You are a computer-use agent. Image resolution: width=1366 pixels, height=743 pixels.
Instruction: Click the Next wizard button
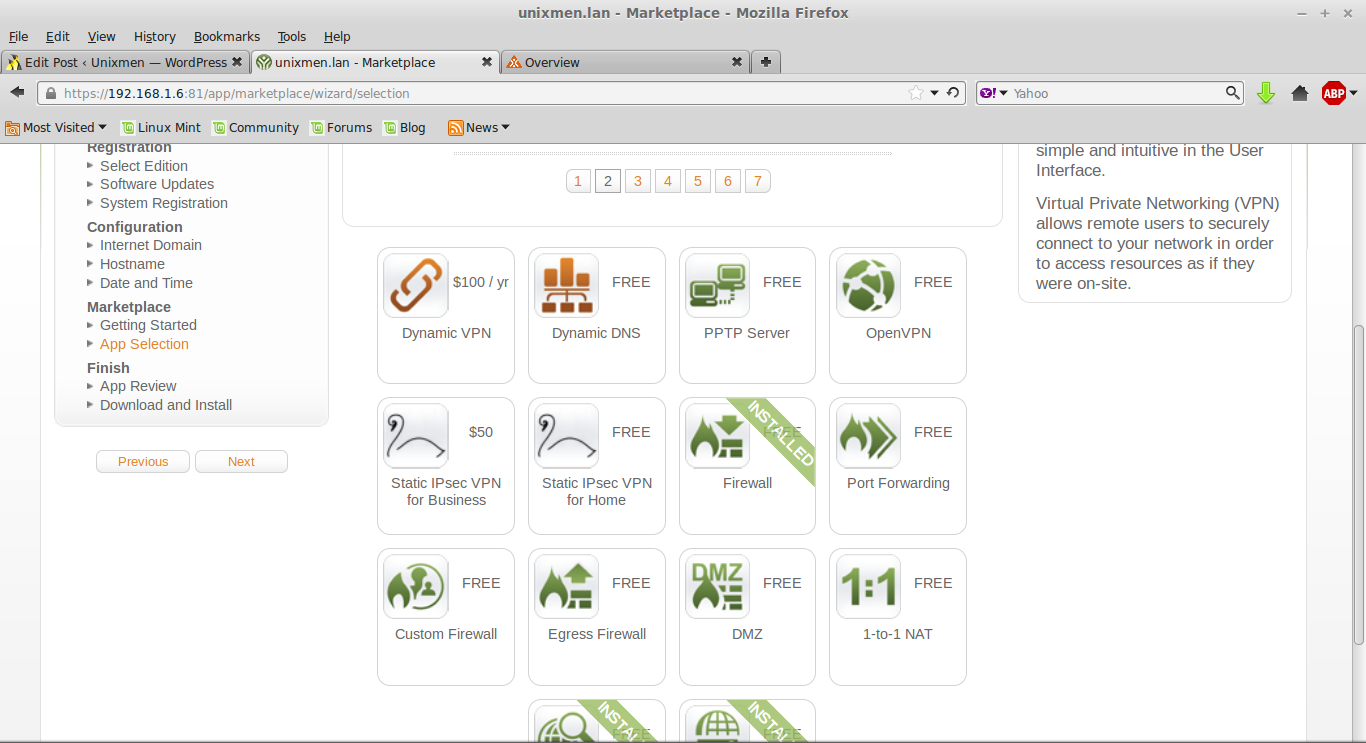point(241,461)
